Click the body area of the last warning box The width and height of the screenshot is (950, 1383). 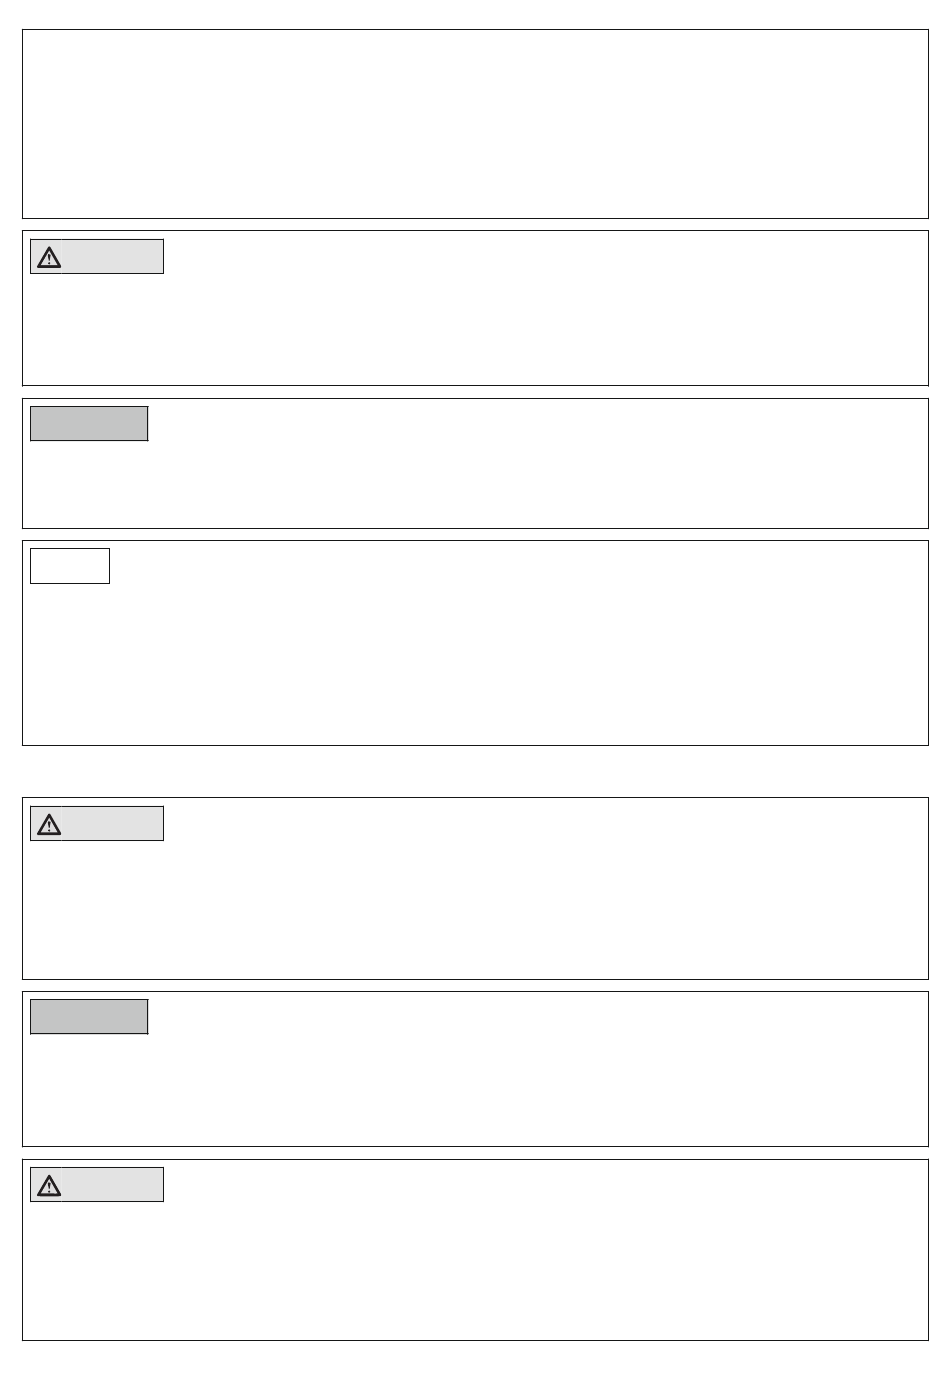475,1269
